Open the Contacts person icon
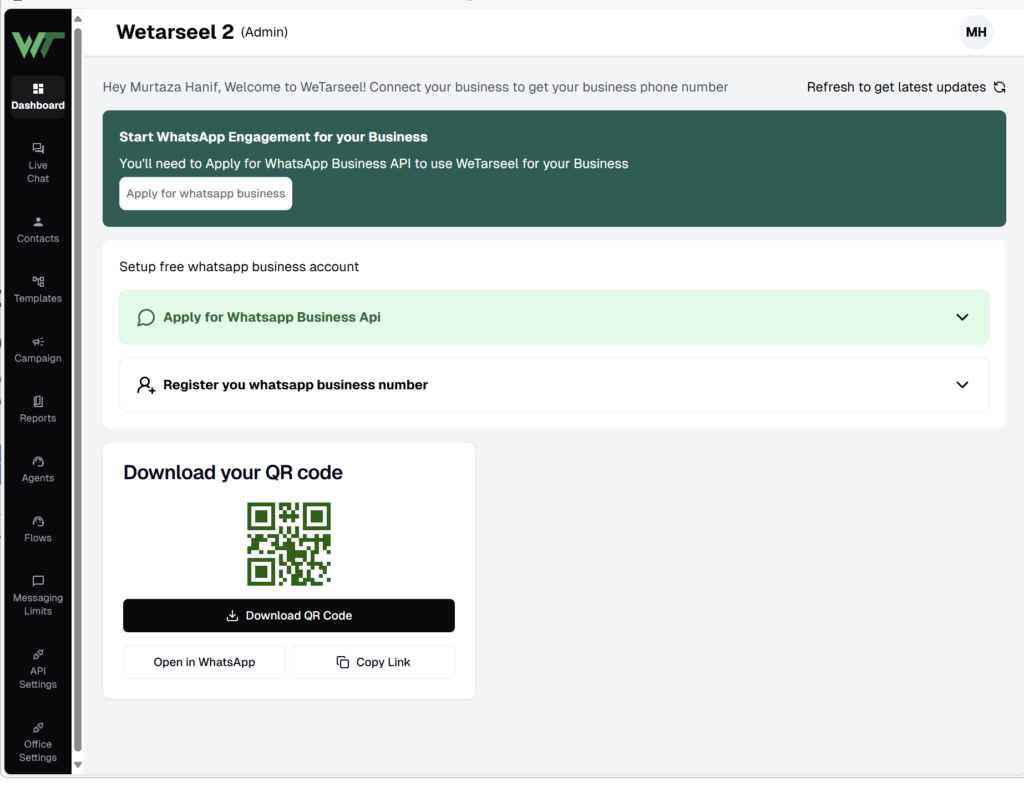1024x787 pixels. [38, 221]
